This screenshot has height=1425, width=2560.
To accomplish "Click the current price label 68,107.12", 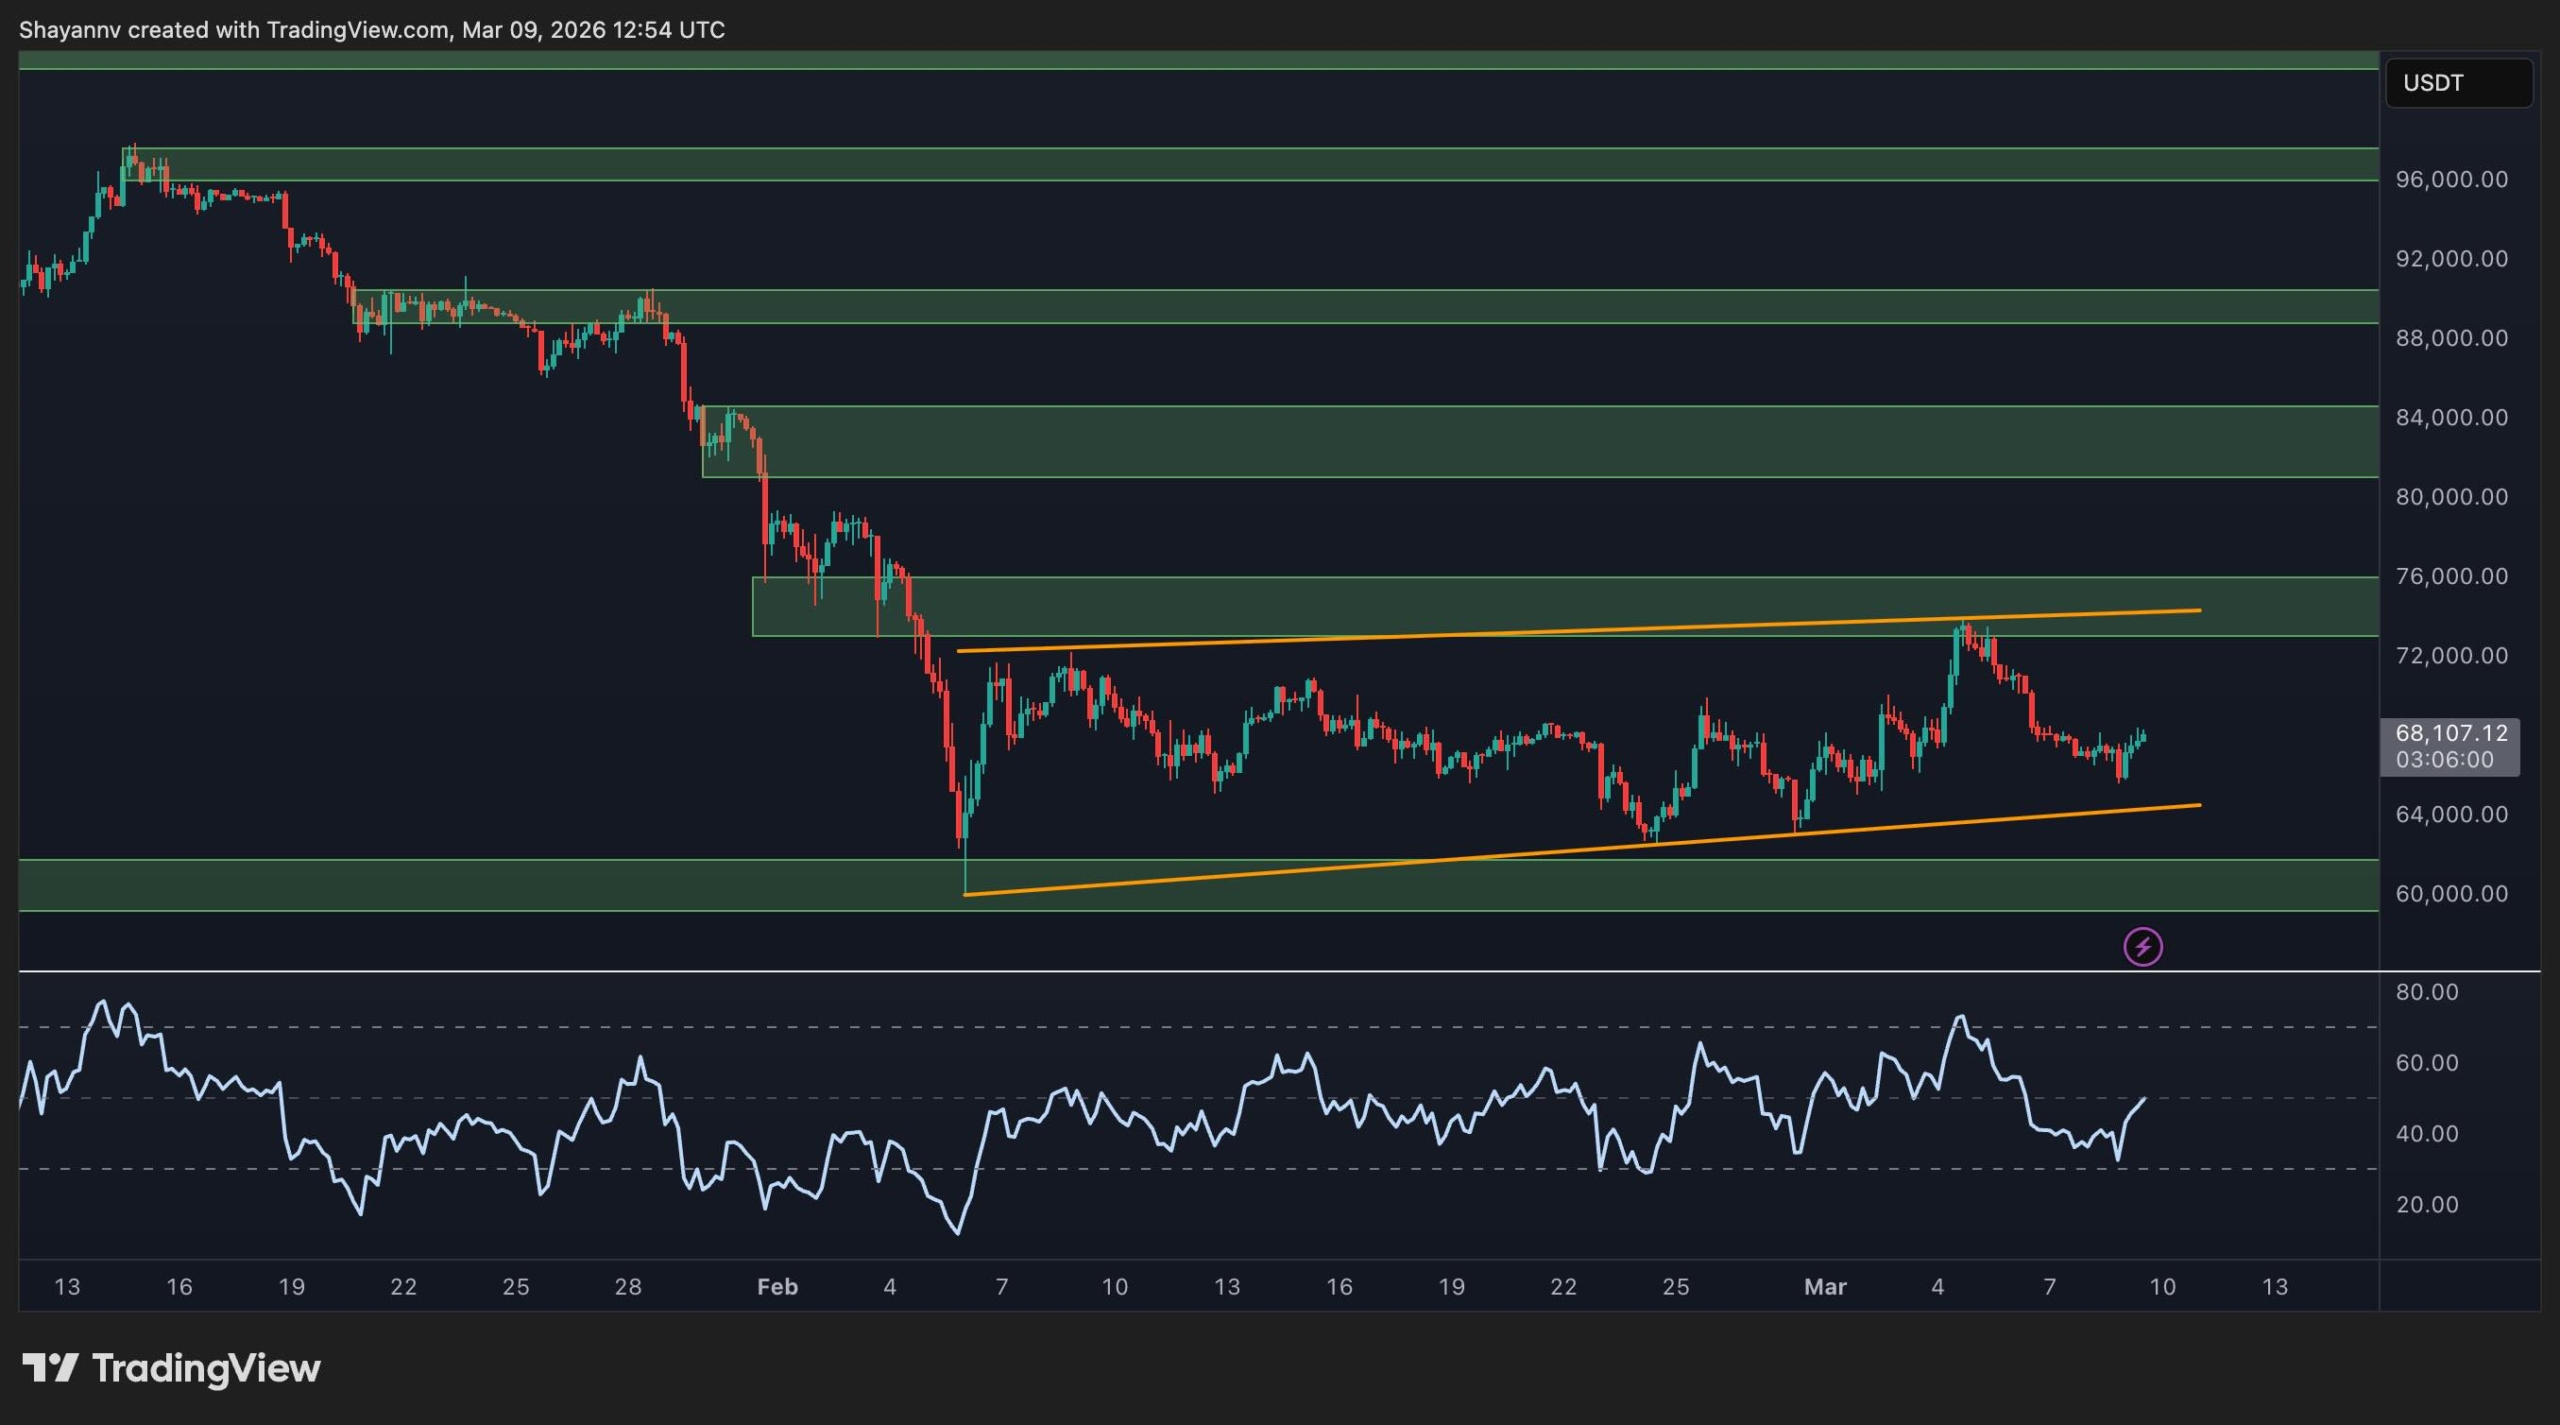I will 2451,733.
